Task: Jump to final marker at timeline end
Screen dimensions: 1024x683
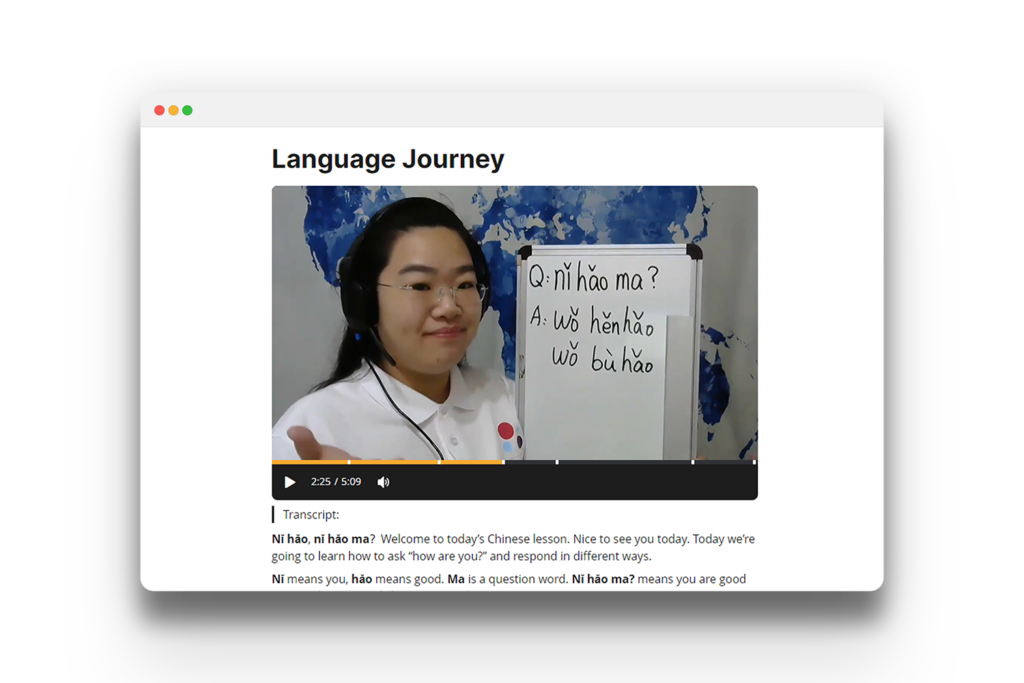Action: (754, 462)
